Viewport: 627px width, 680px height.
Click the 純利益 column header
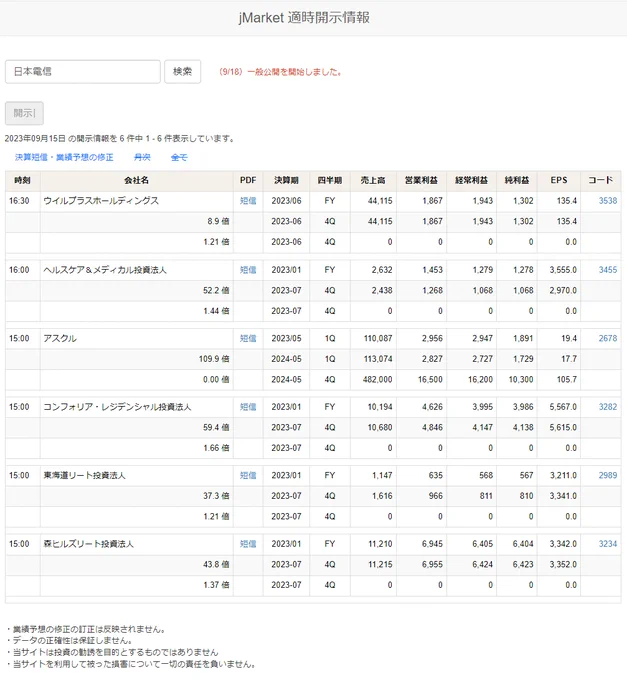517,180
